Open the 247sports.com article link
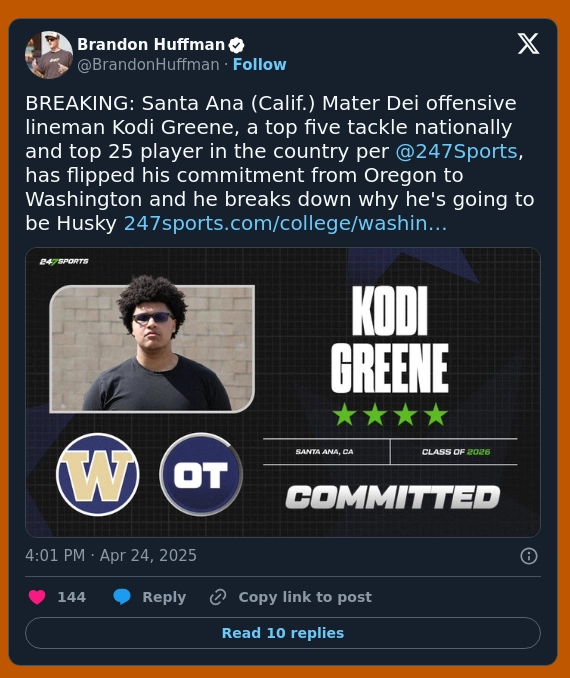Screen dimensions: 570x678 [285, 224]
